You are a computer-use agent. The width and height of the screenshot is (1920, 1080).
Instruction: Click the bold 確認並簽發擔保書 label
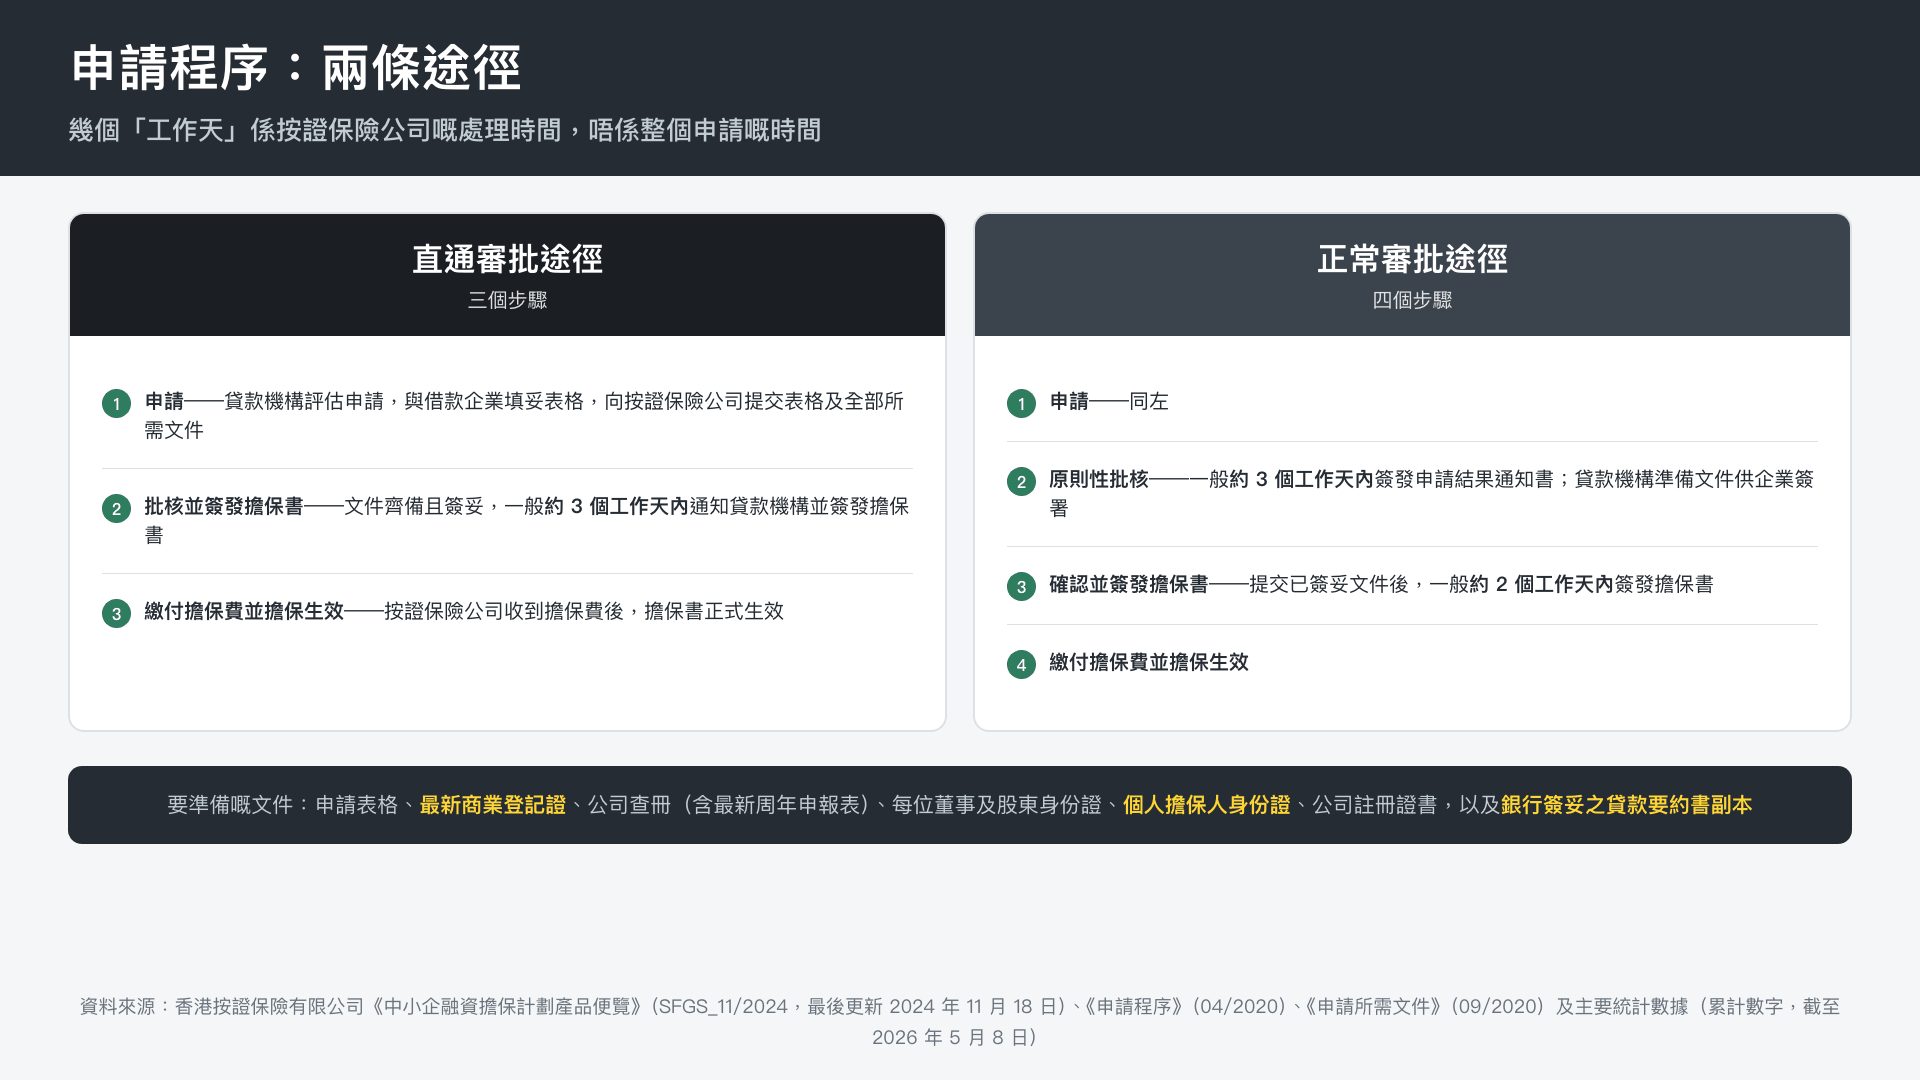pyautogui.click(x=1129, y=584)
